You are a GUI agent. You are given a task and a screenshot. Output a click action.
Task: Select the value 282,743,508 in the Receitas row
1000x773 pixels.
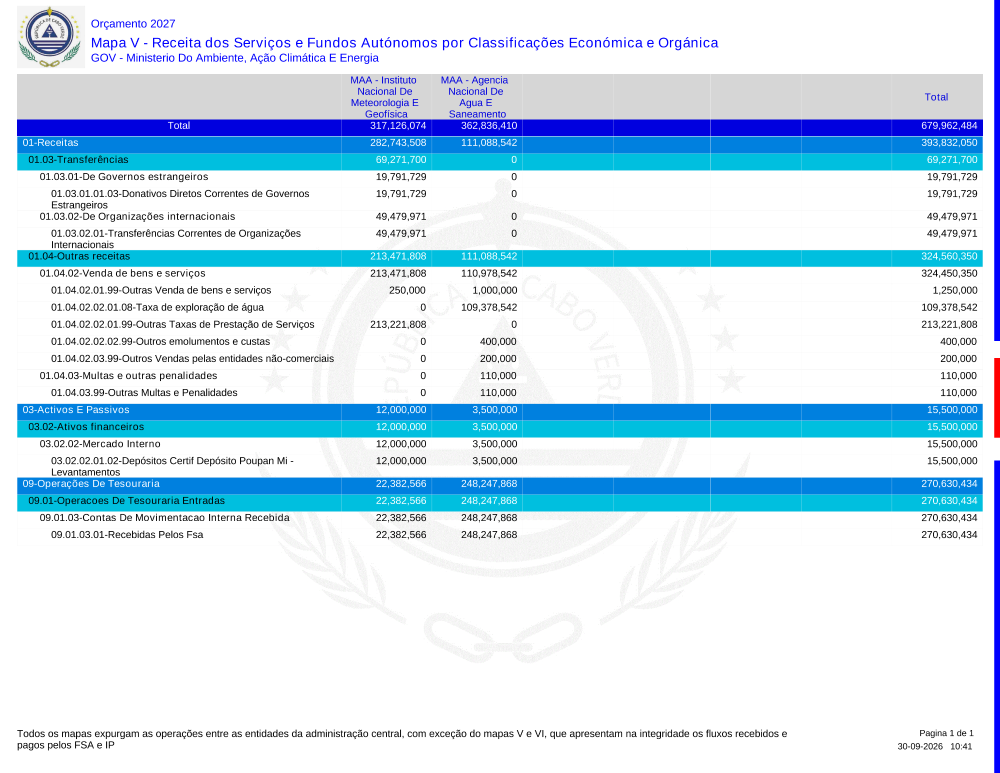click(398, 143)
